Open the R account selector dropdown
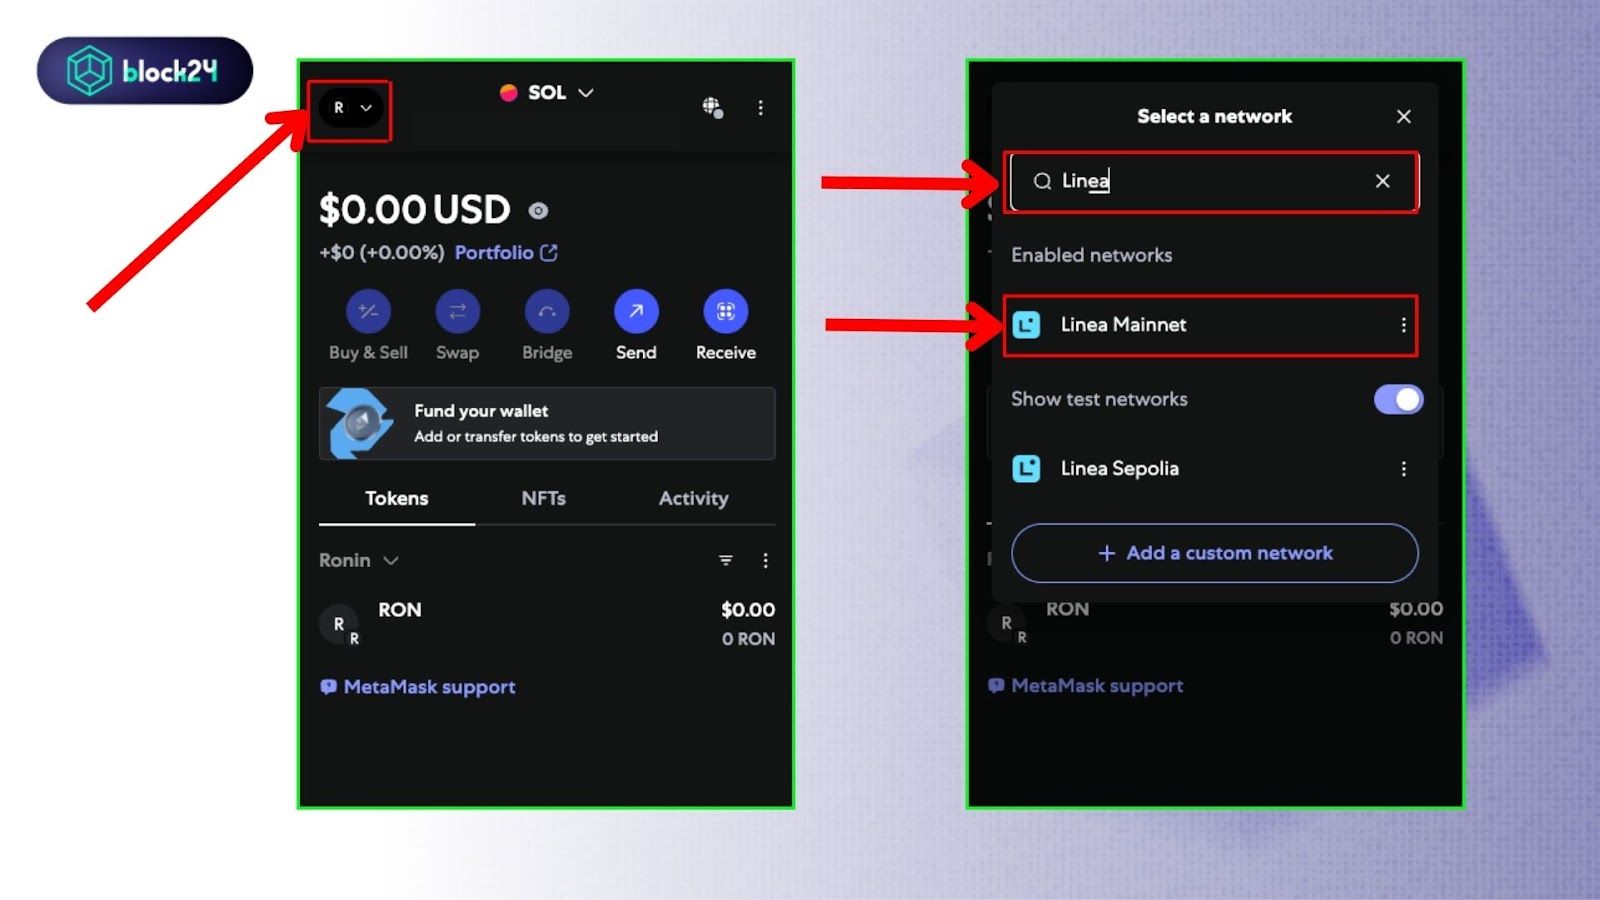Viewport: 1600px width, 900px height. click(351, 108)
